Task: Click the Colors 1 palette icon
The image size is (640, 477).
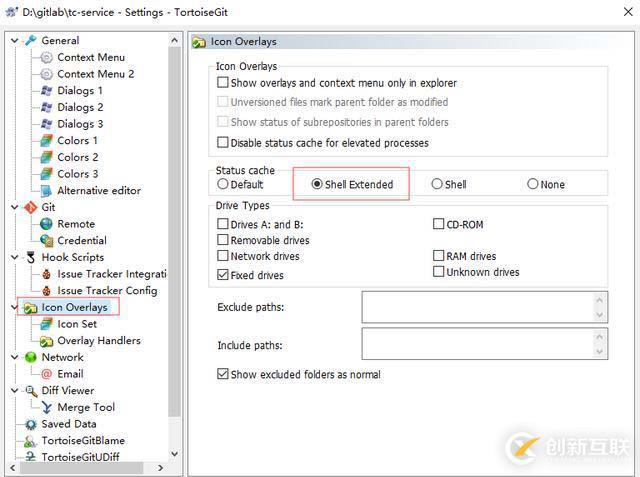Action: pos(47,141)
